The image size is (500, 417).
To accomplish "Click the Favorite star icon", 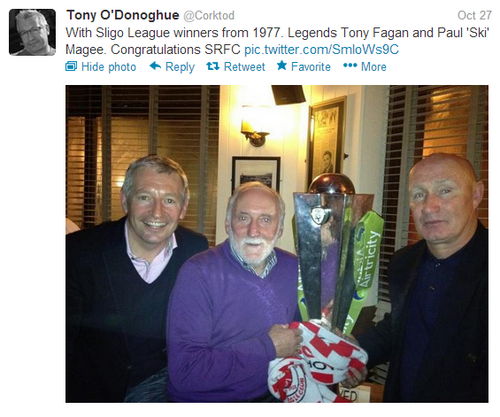I will pos(282,65).
